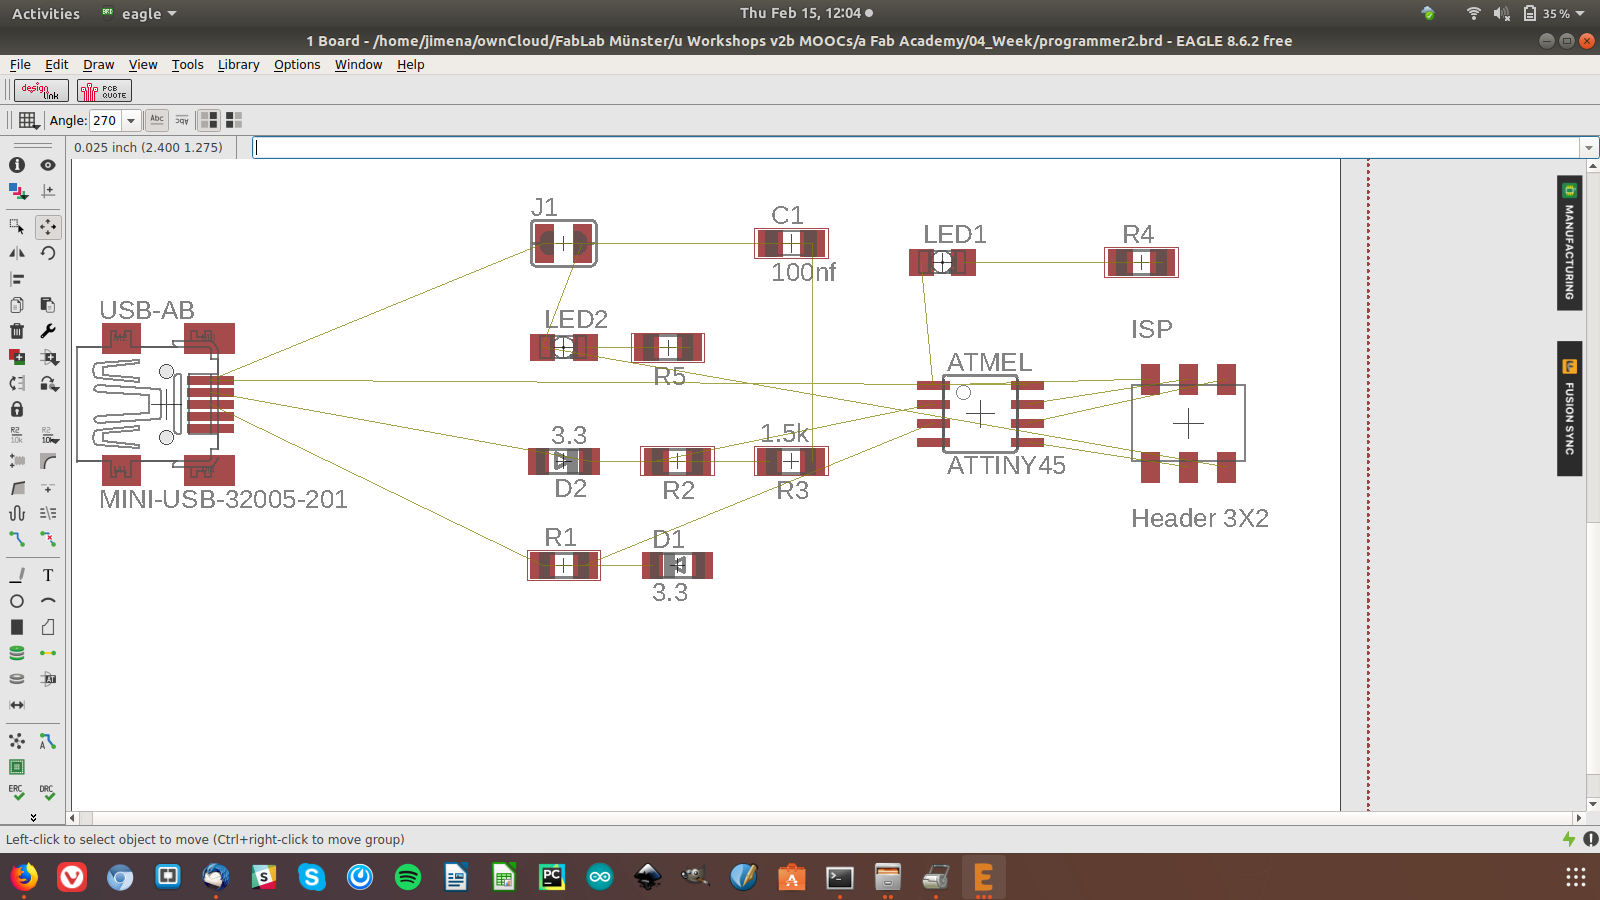Select the Arc drawing tool

coord(48,601)
